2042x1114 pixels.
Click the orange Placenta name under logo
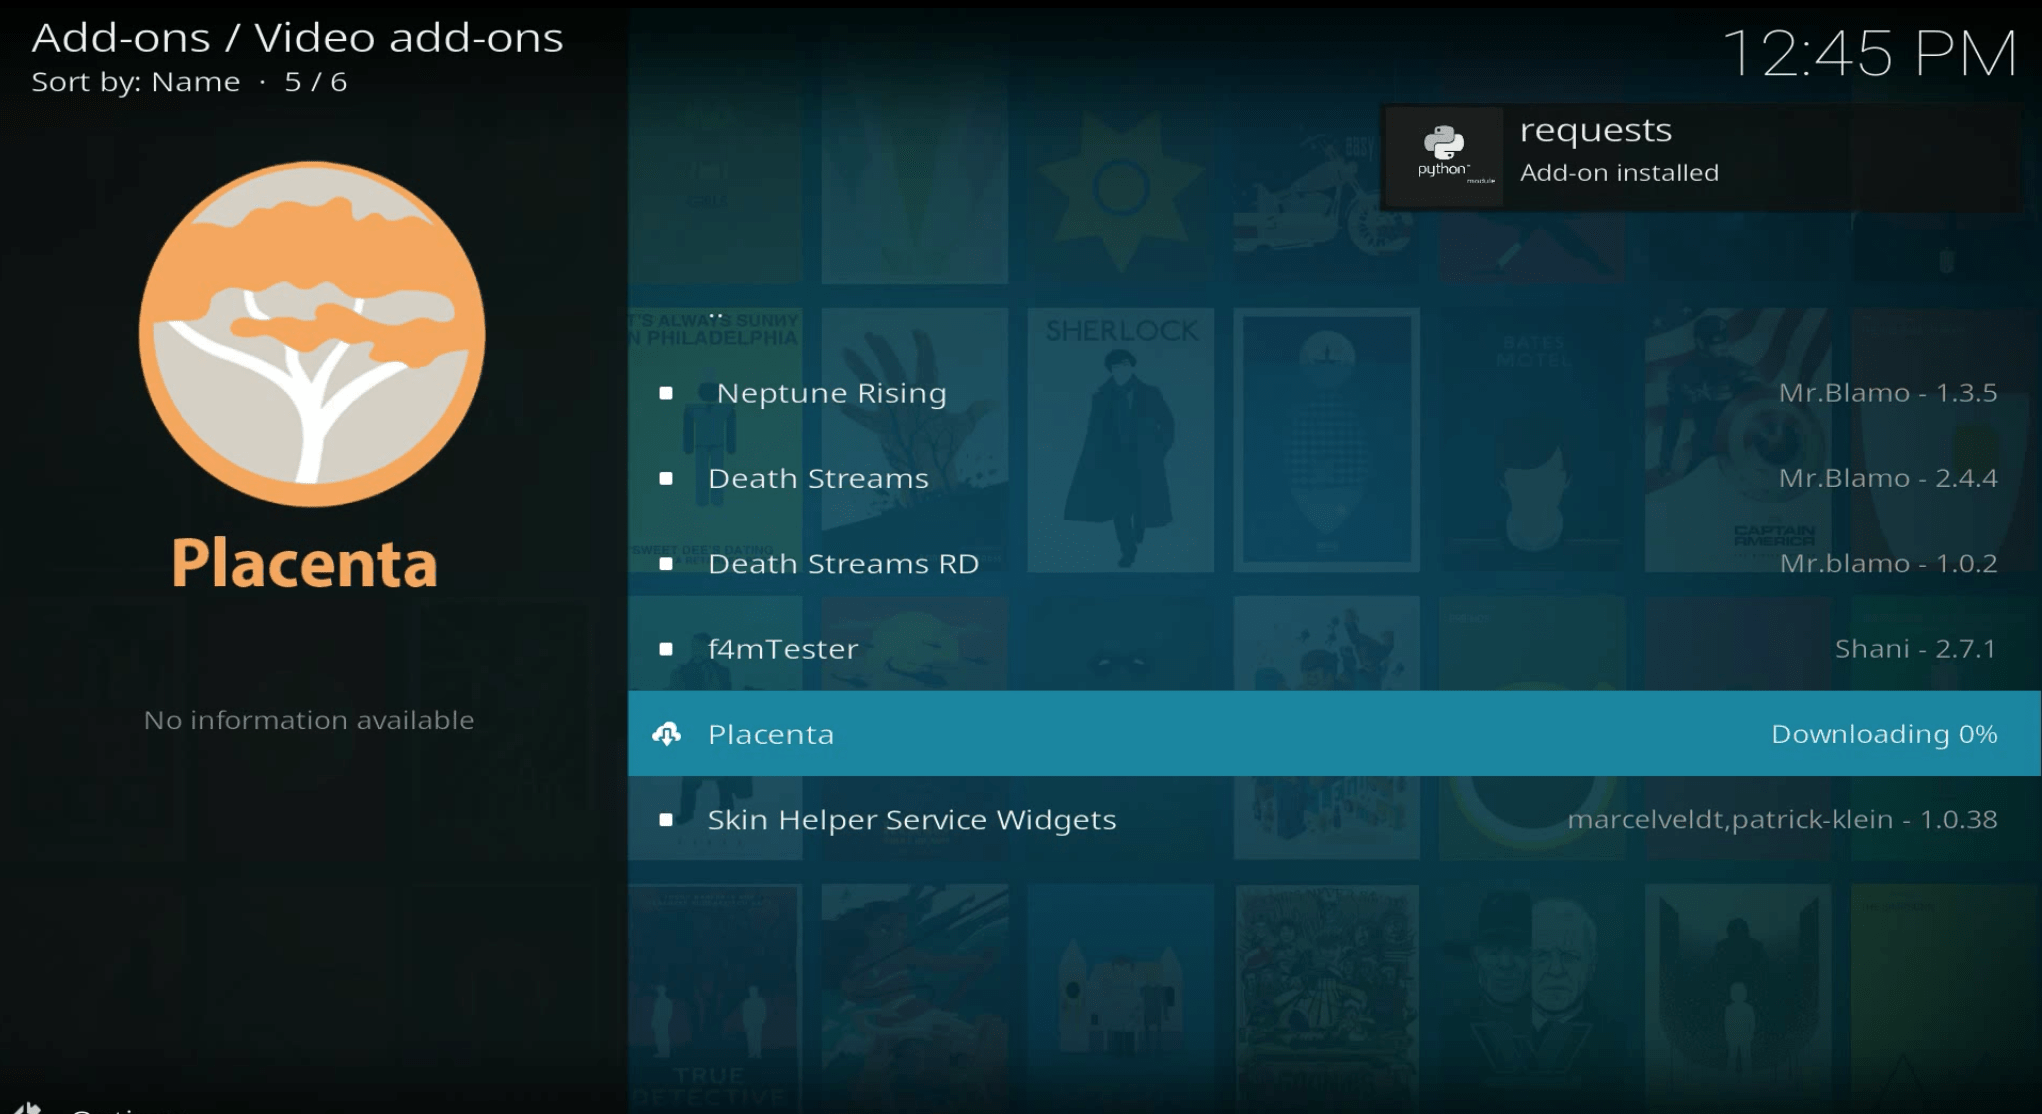pos(305,563)
